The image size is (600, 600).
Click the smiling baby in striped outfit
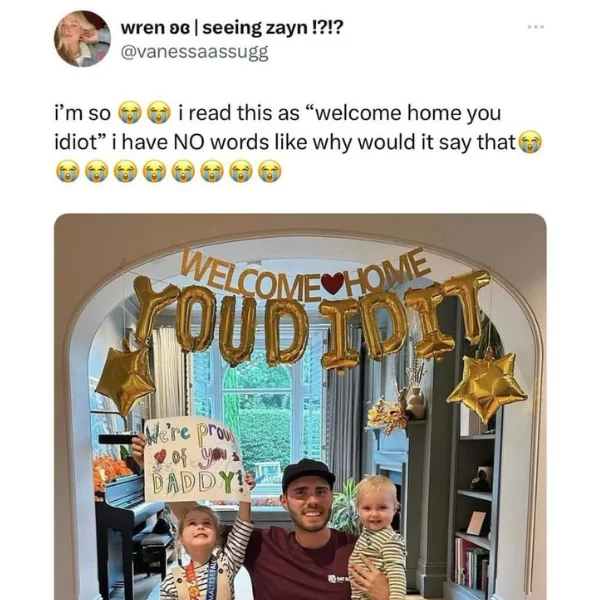[377, 536]
